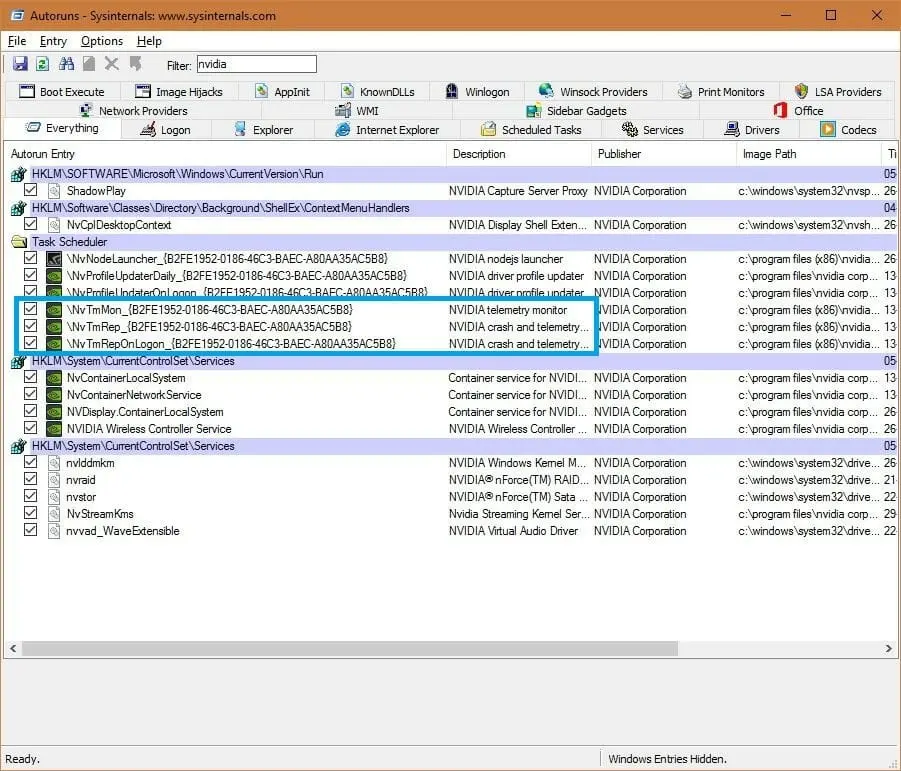Image resolution: width=901 pixels, height=771 pixels.
Task: Disable the NvContainerLocalSystem service entry
Action: click(x=30, y=378)
